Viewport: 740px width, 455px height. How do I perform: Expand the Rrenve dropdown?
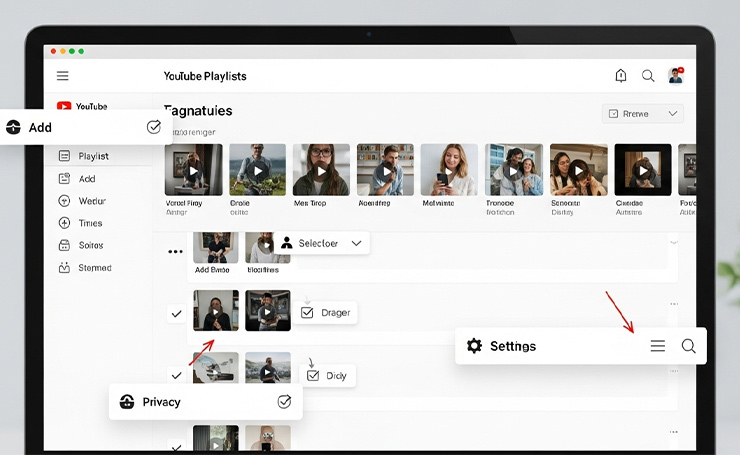point(643,114)
